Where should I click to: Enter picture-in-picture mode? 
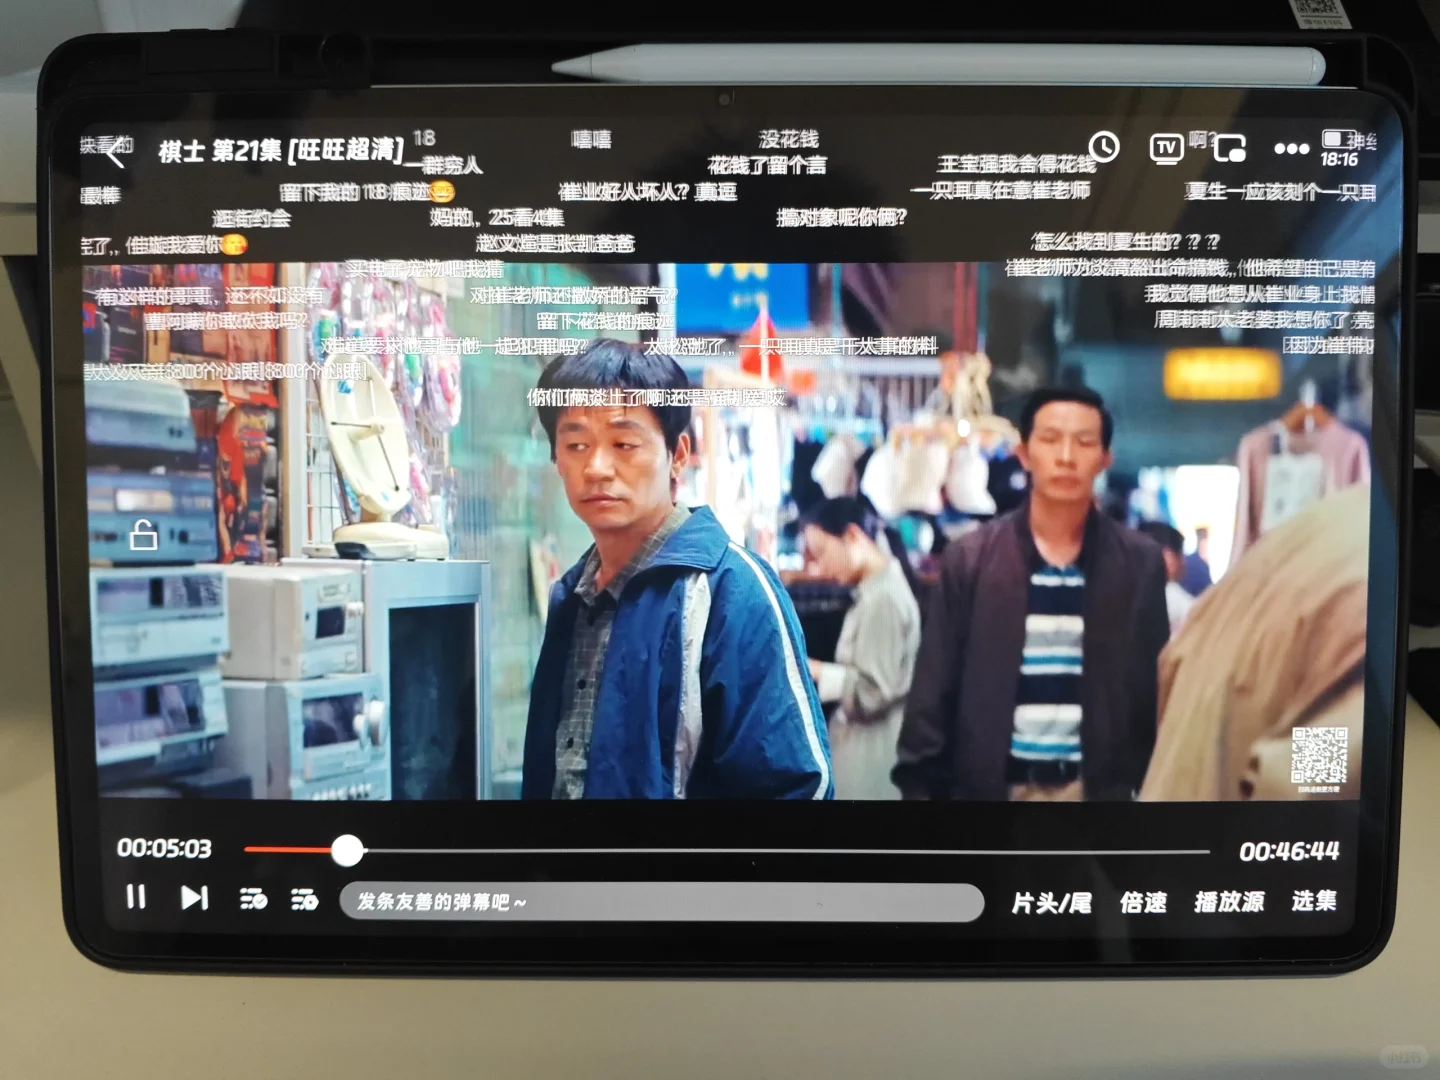coord(1229,149)
